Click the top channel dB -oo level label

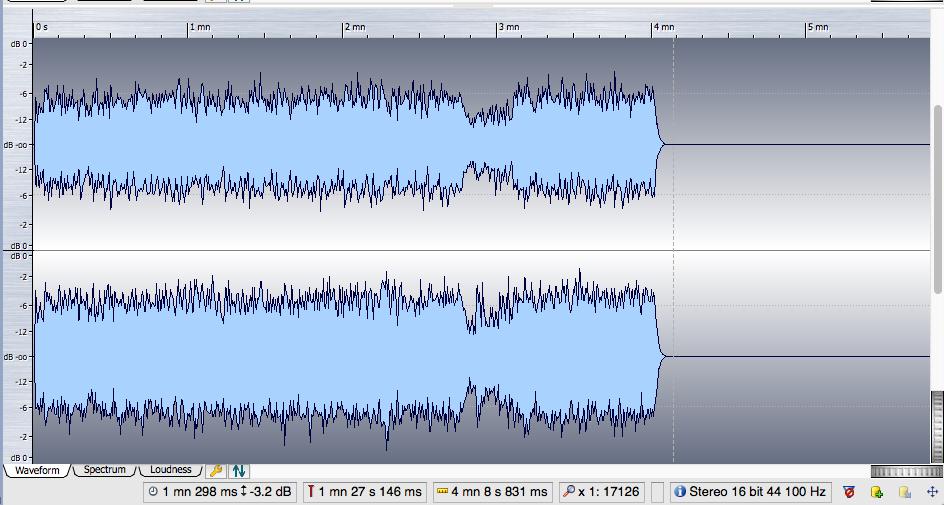(16, 145)
